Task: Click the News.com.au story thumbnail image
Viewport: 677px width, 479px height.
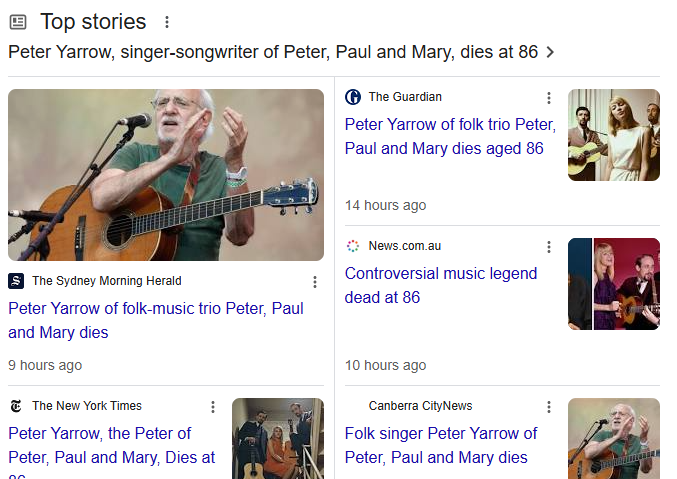Action: point(613,284)
